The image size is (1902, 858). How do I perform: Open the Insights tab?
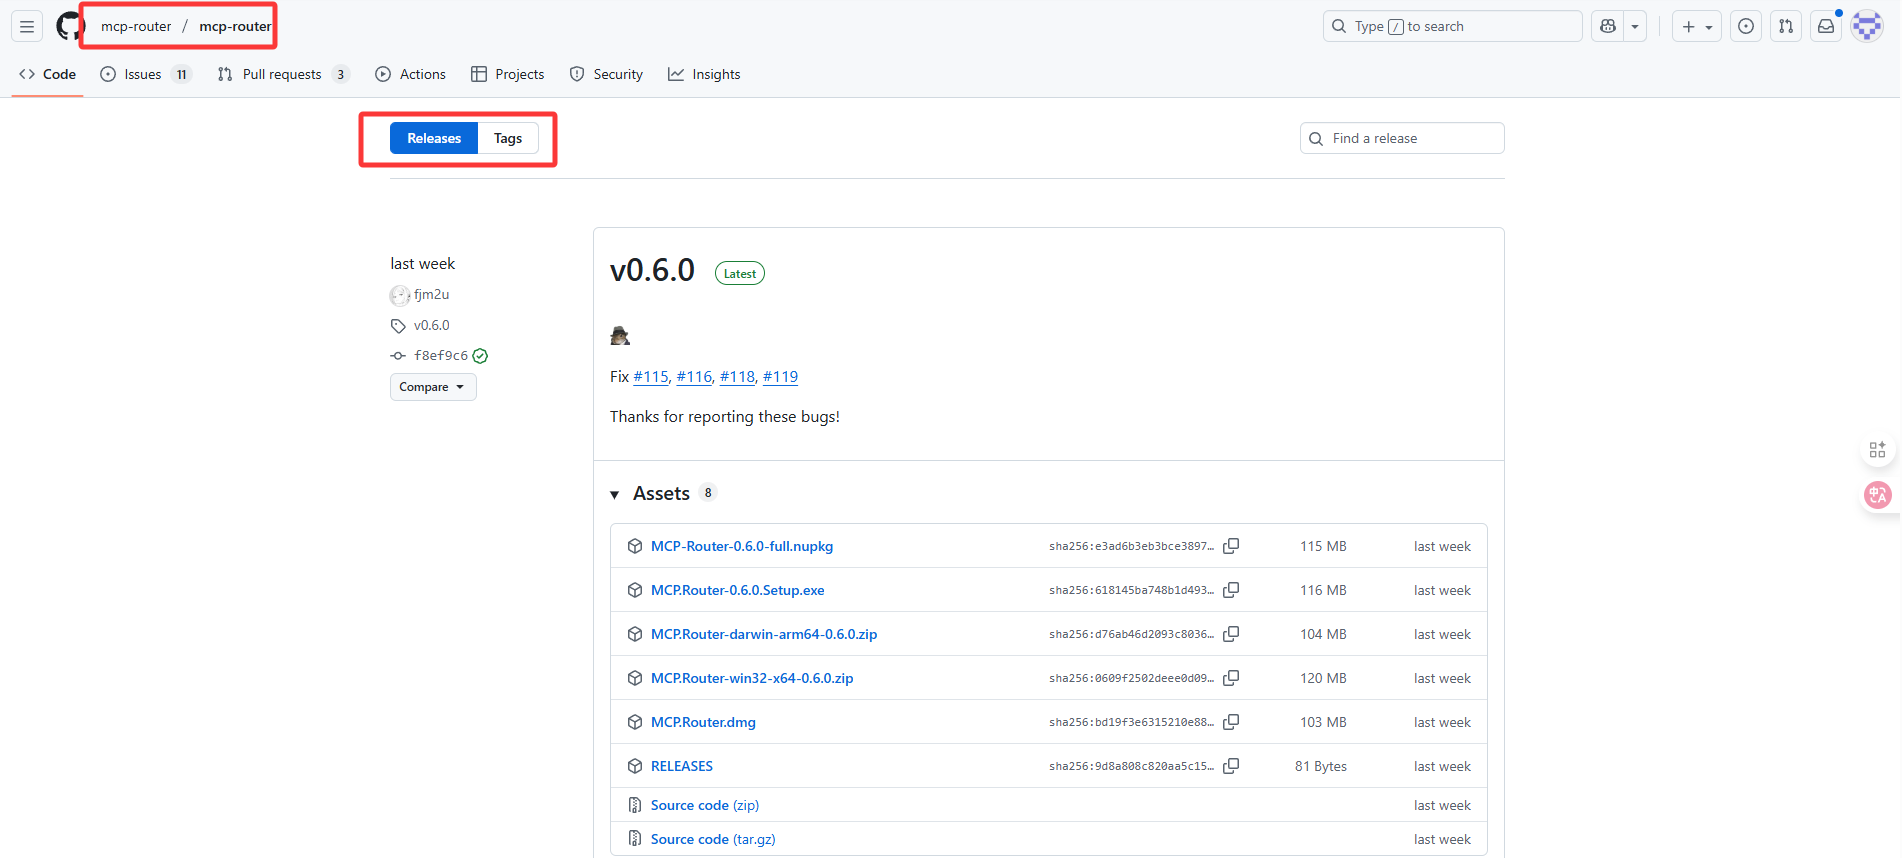(704, 74)
